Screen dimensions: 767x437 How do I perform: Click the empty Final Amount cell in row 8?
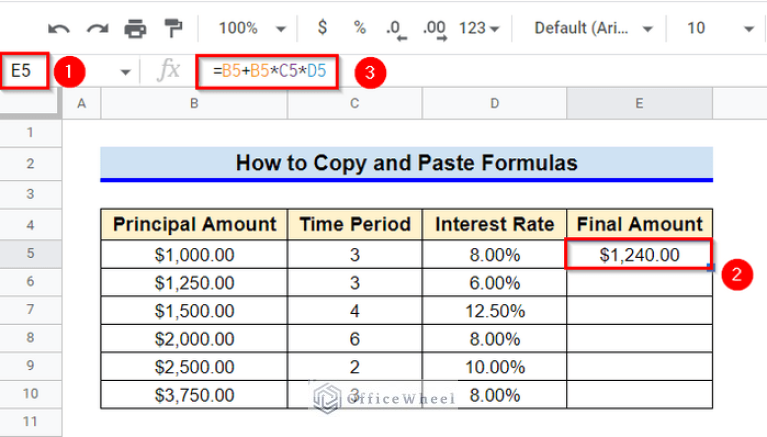coord(639,339)
